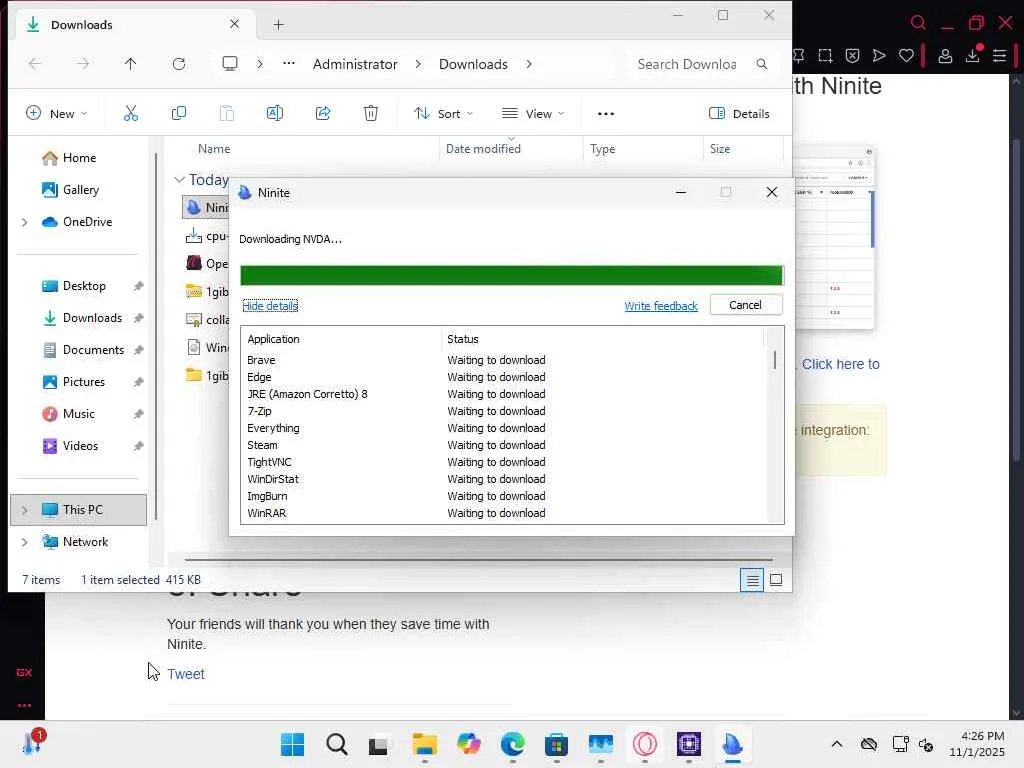Go up one folder with the Up arrow

[131, 63]
